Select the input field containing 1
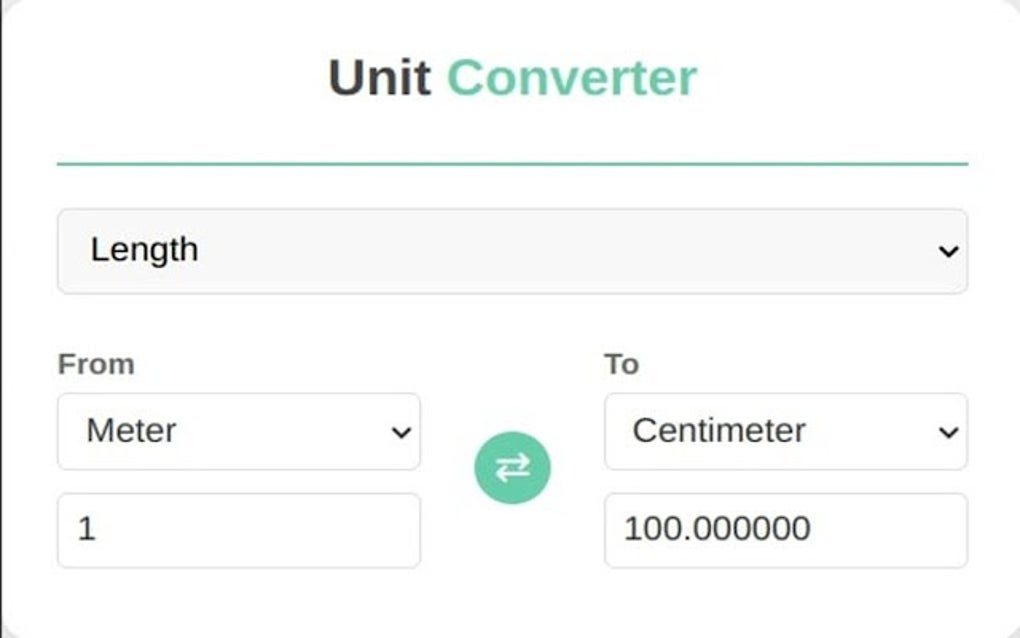The height and width of the screenshot is (638, 1020). pyautogui.click(x=238, y=529)
